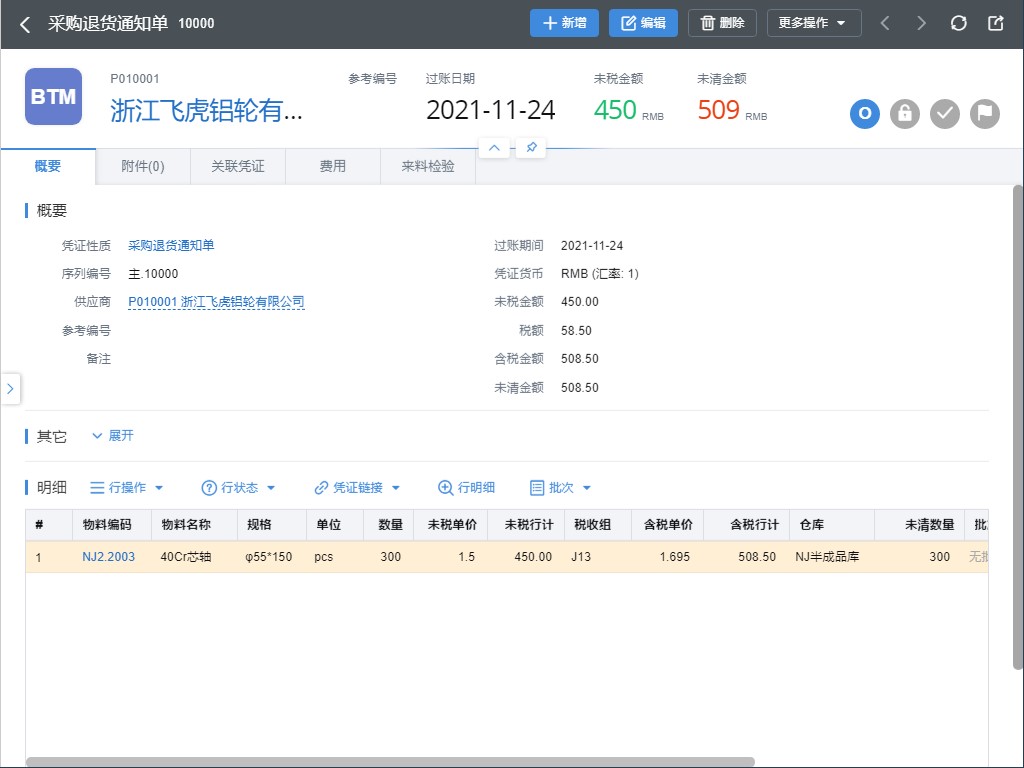Click the 仓库 column header
1024x768 pixels.
pos(832,525)
